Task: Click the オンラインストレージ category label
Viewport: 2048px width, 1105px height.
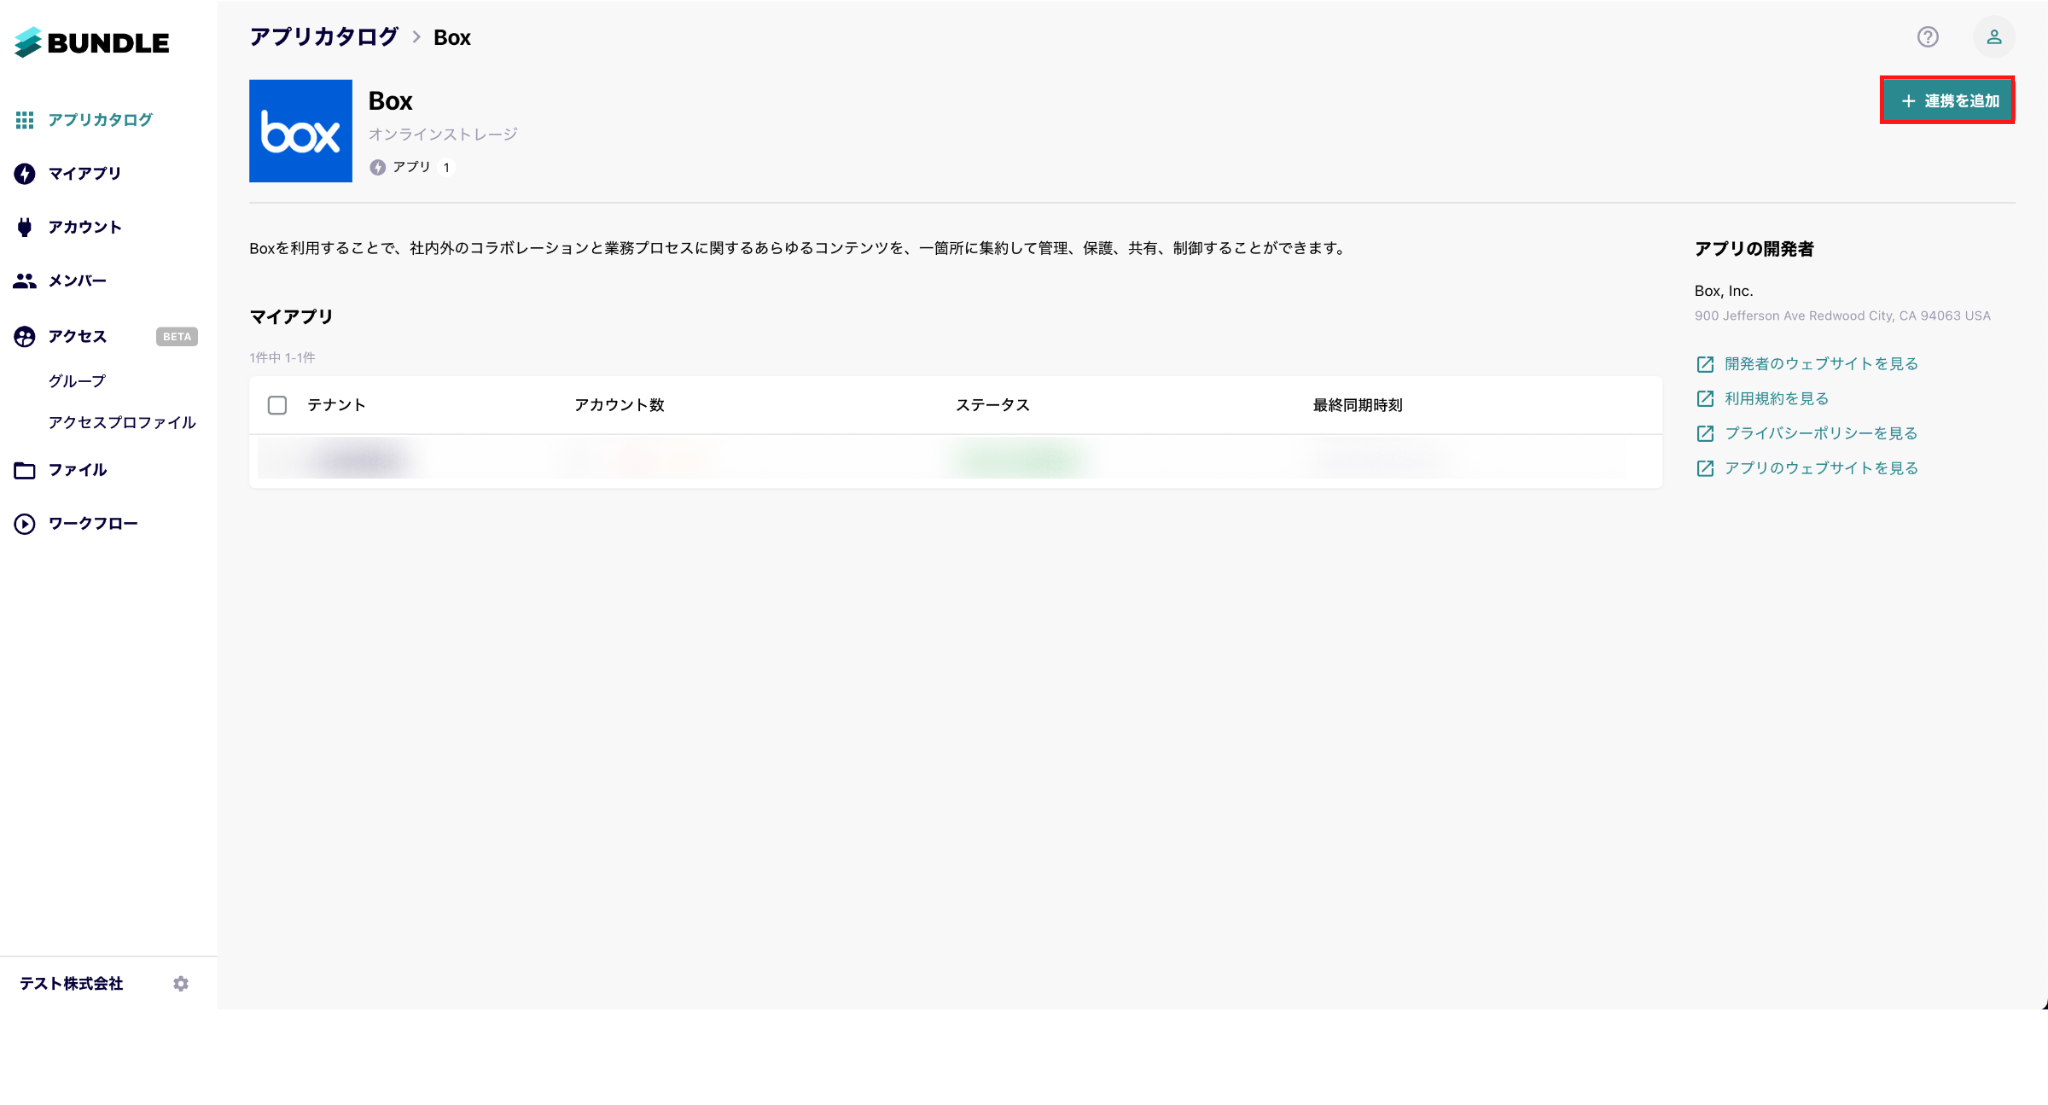Action: tap(443, 134)
